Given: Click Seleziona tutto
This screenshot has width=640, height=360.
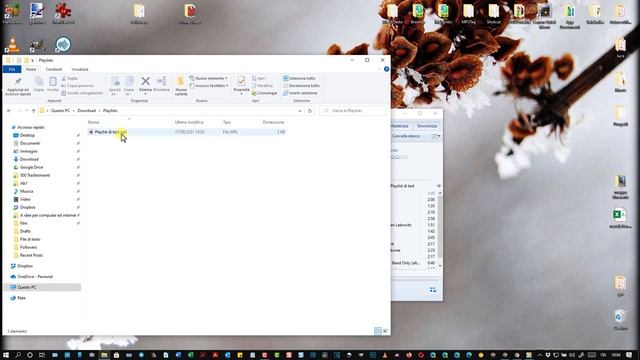Looking at the screenshot, I should pyautogui.click(x=299, y=78).
